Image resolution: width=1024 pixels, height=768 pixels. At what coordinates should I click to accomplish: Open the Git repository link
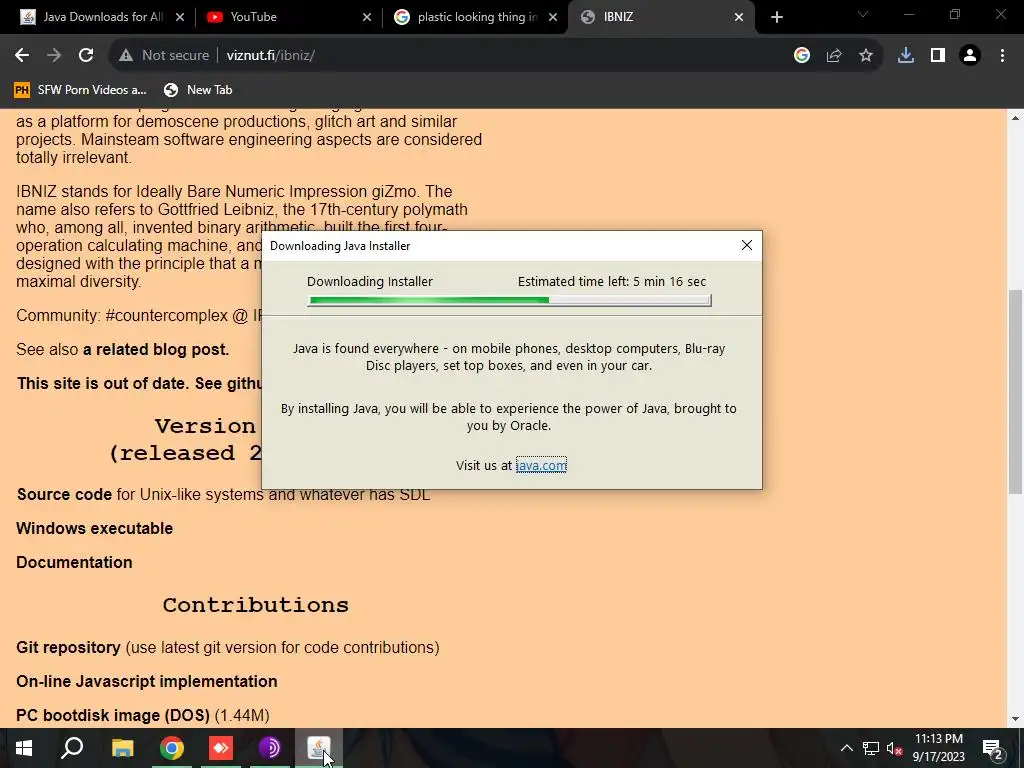tap(69, 647)
